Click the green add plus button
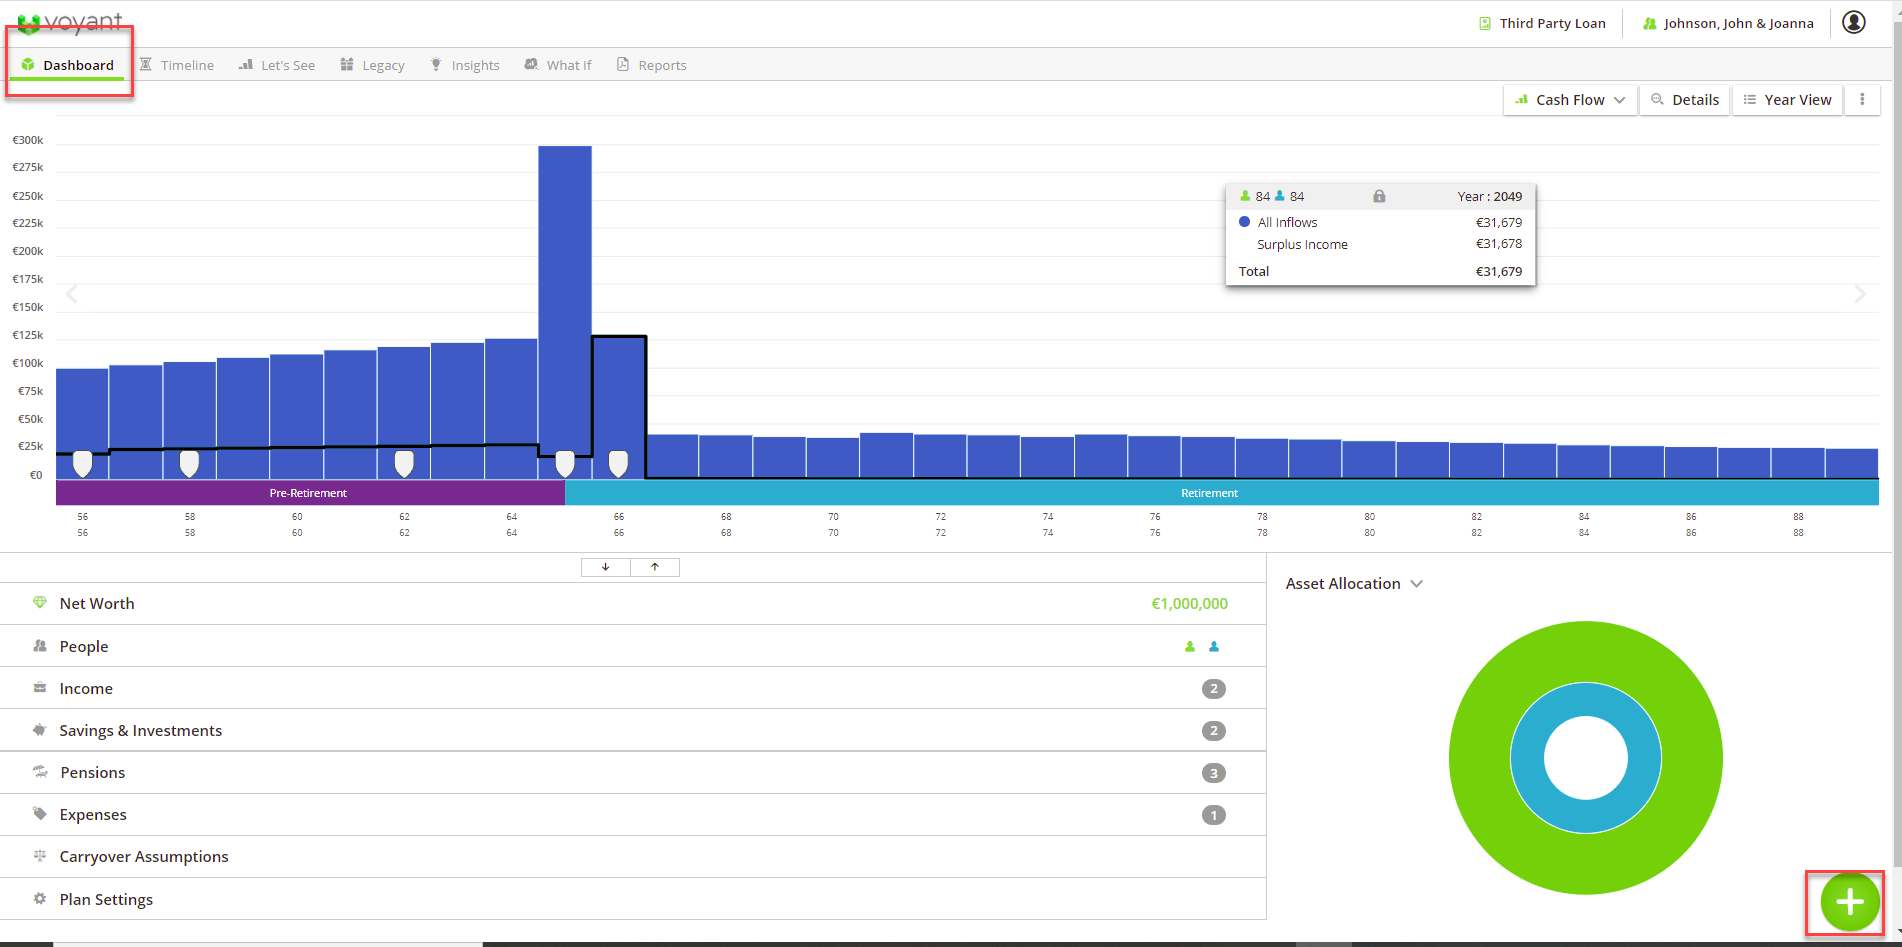The image size is (1902, 947). [x=1849, y=902]
